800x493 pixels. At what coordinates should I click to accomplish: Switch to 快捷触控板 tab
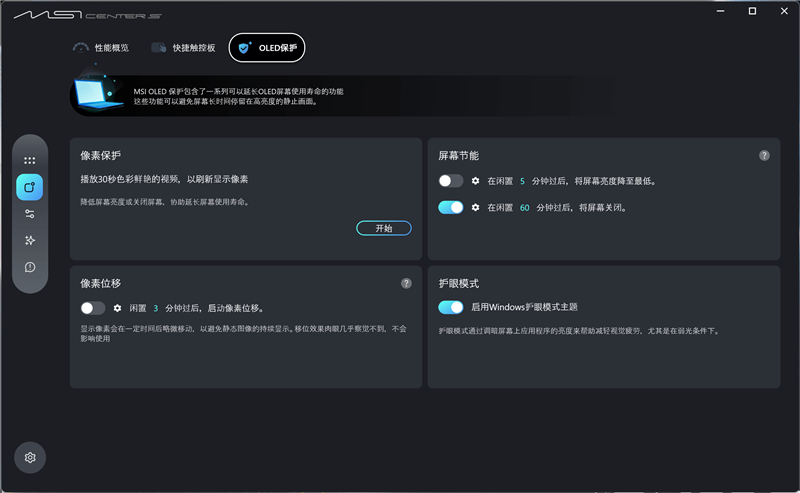[x=183, y=47]
